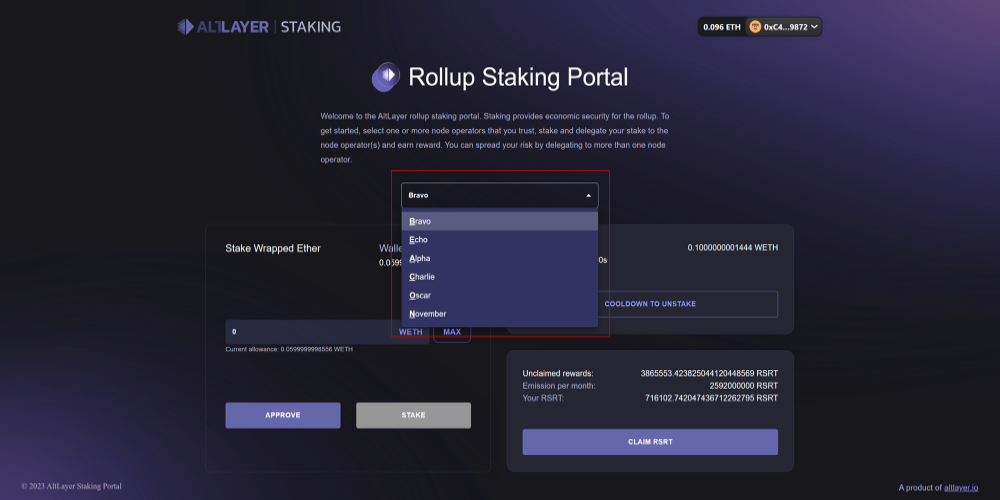The image size is (1000, 500).
Task: Click the APPROVE button
Action: (283, 415)
